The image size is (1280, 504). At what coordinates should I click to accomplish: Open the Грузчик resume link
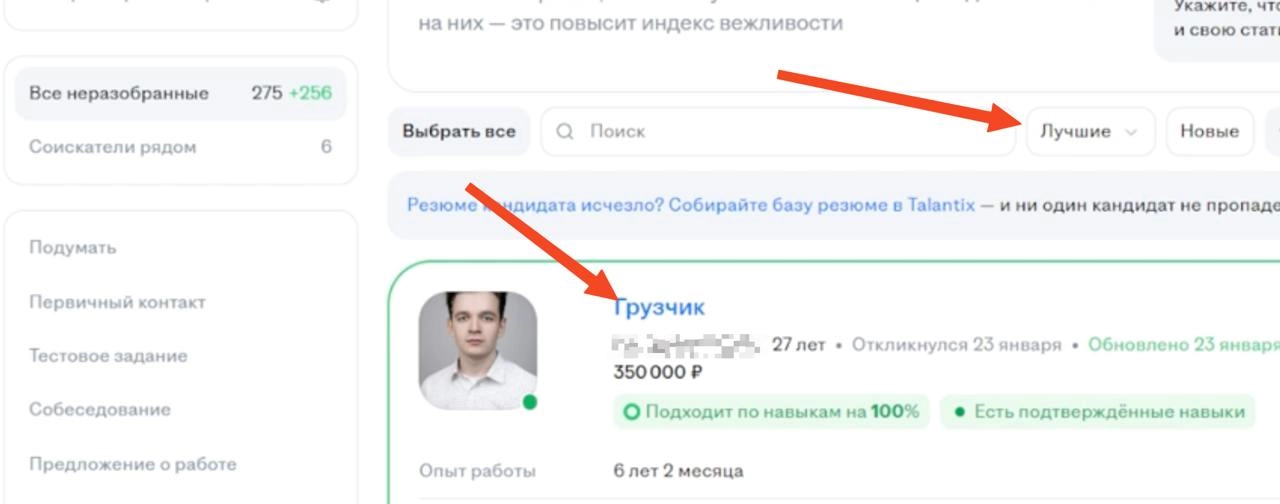click(659, 307)
